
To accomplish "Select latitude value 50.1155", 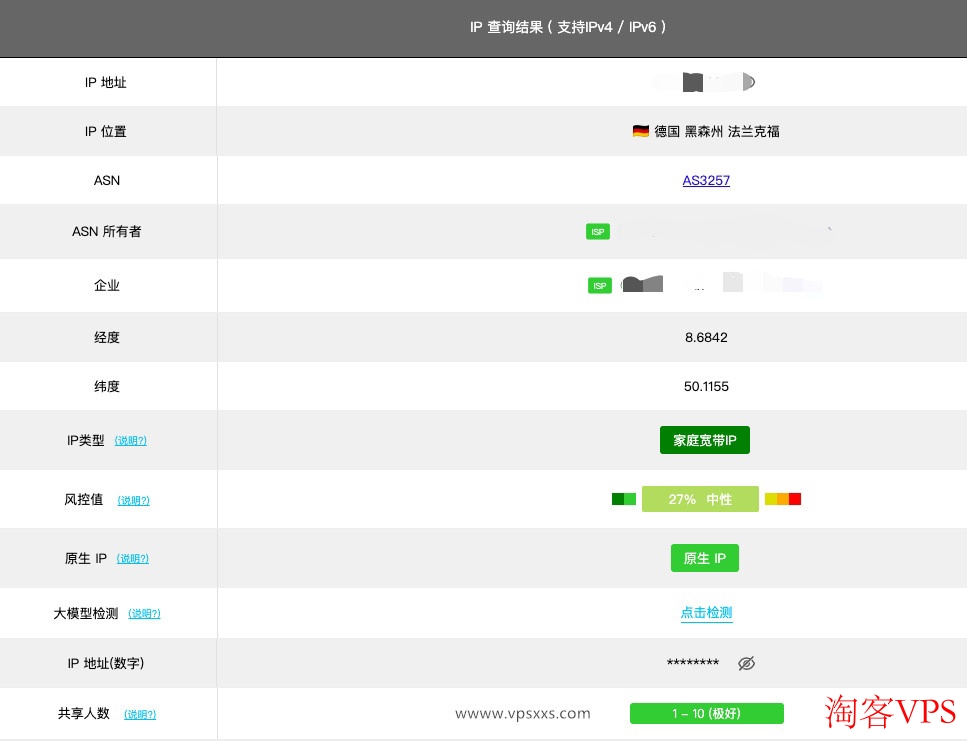I will pos(706,386).
